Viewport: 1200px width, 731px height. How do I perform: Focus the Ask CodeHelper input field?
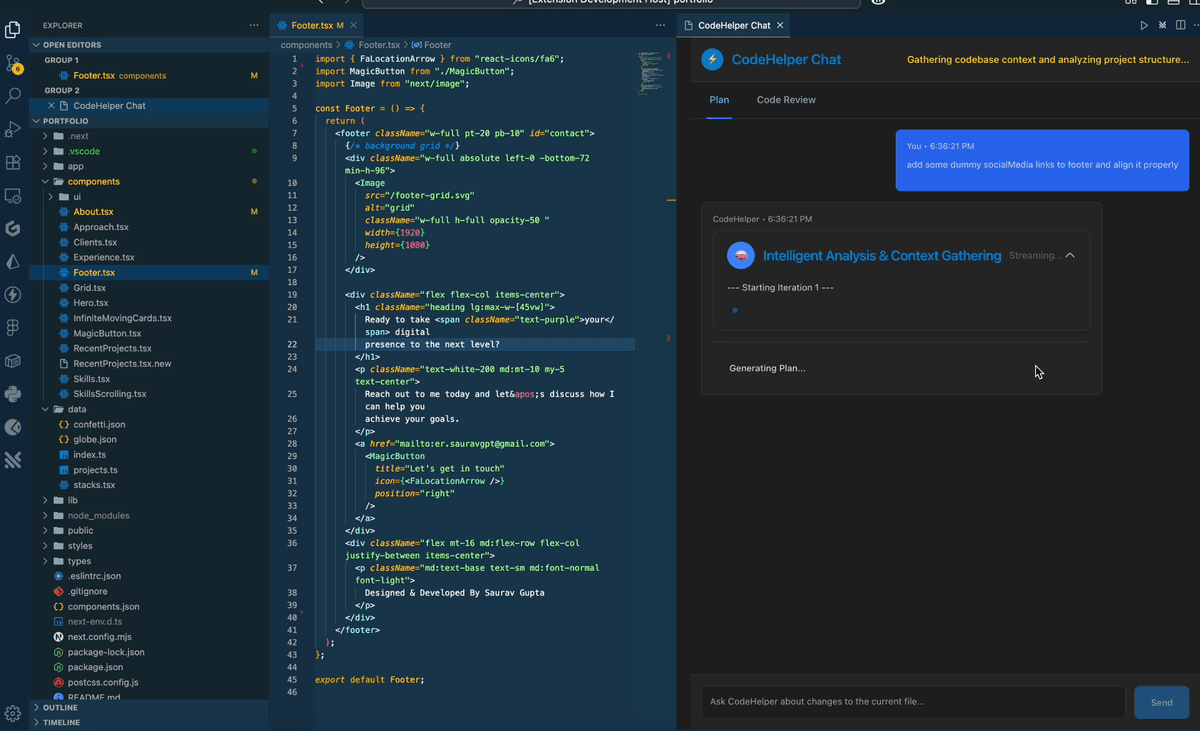913,702
